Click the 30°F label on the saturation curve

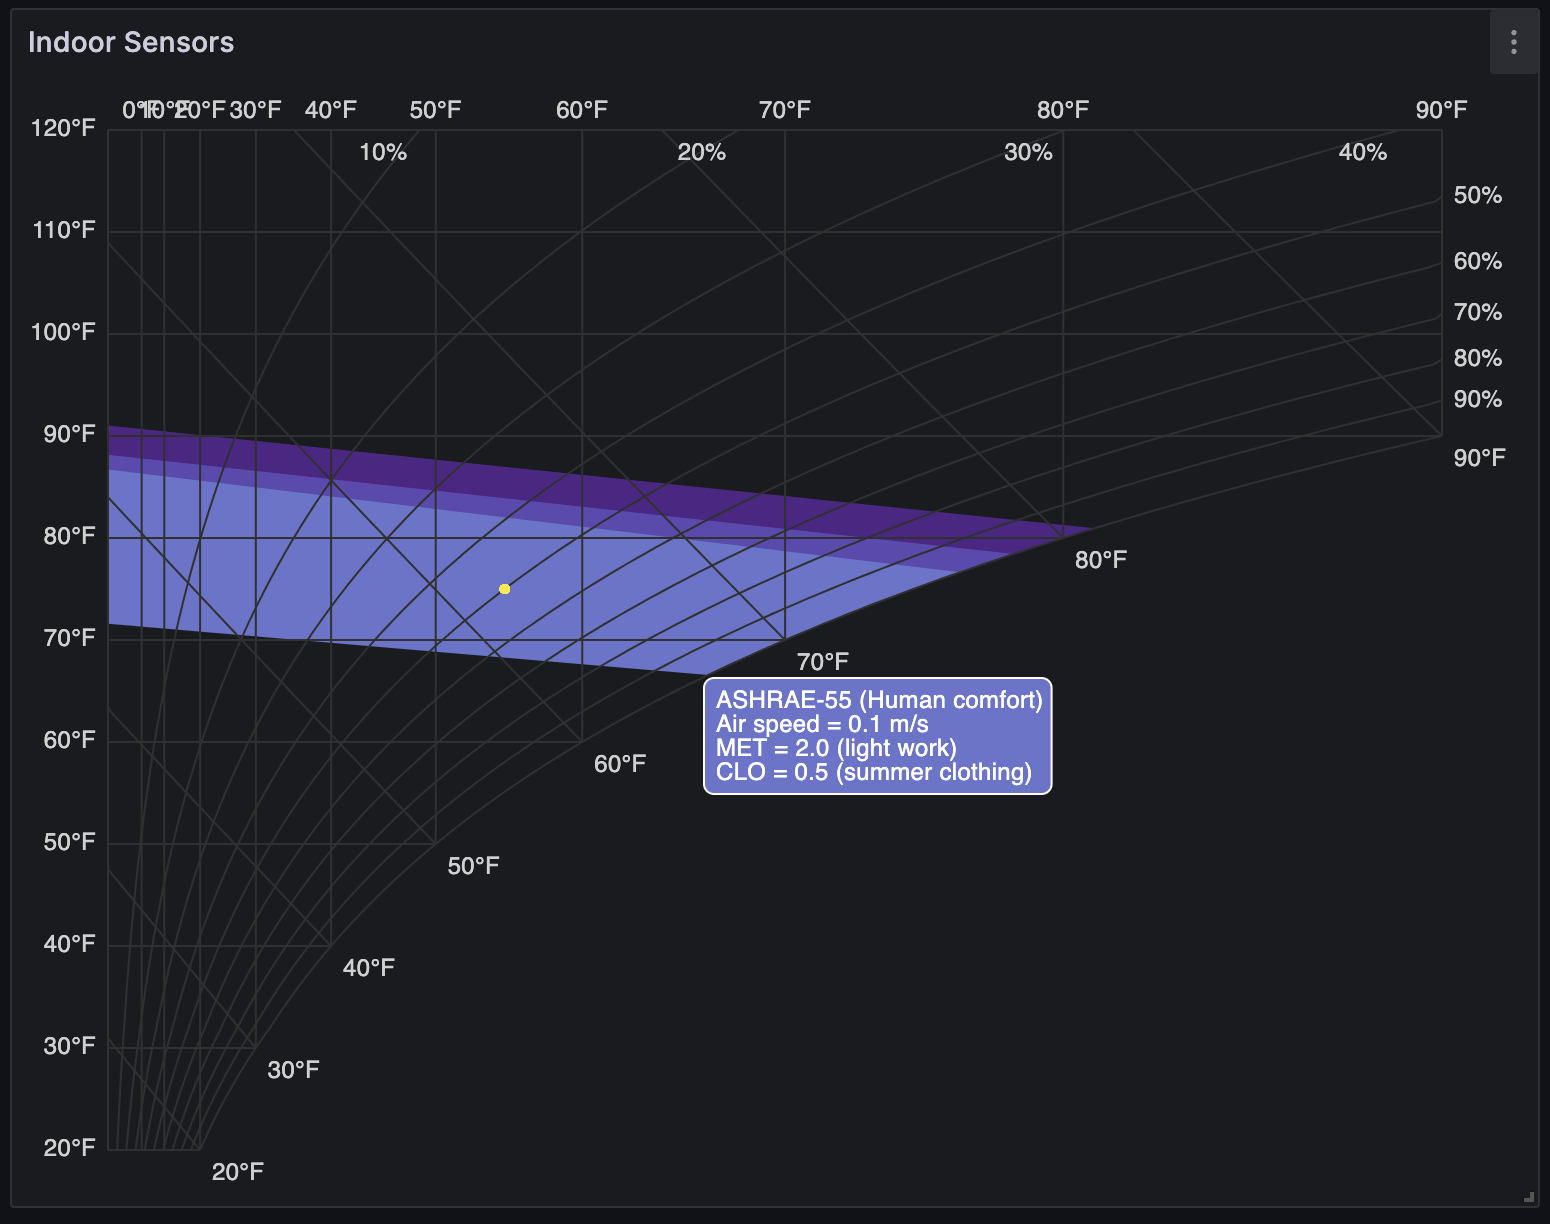point(294,1070)
